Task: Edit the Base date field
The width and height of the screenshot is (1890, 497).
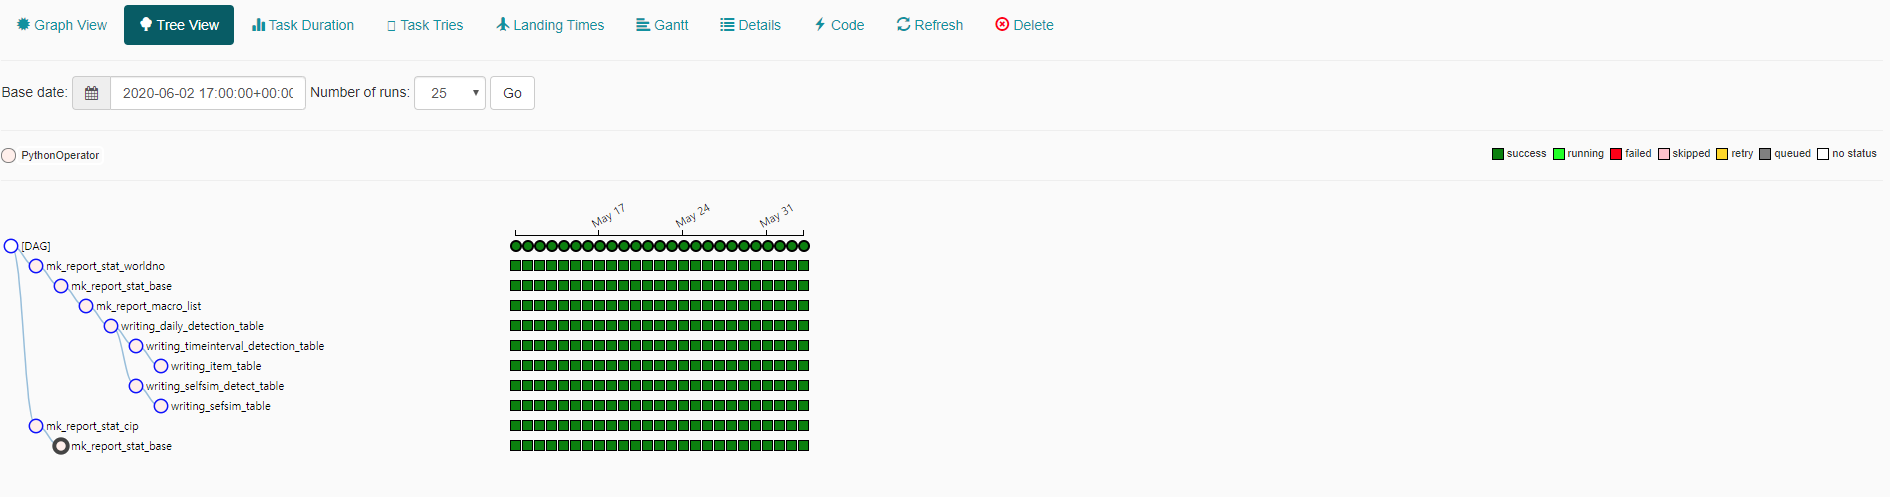Action: point(208,93)
